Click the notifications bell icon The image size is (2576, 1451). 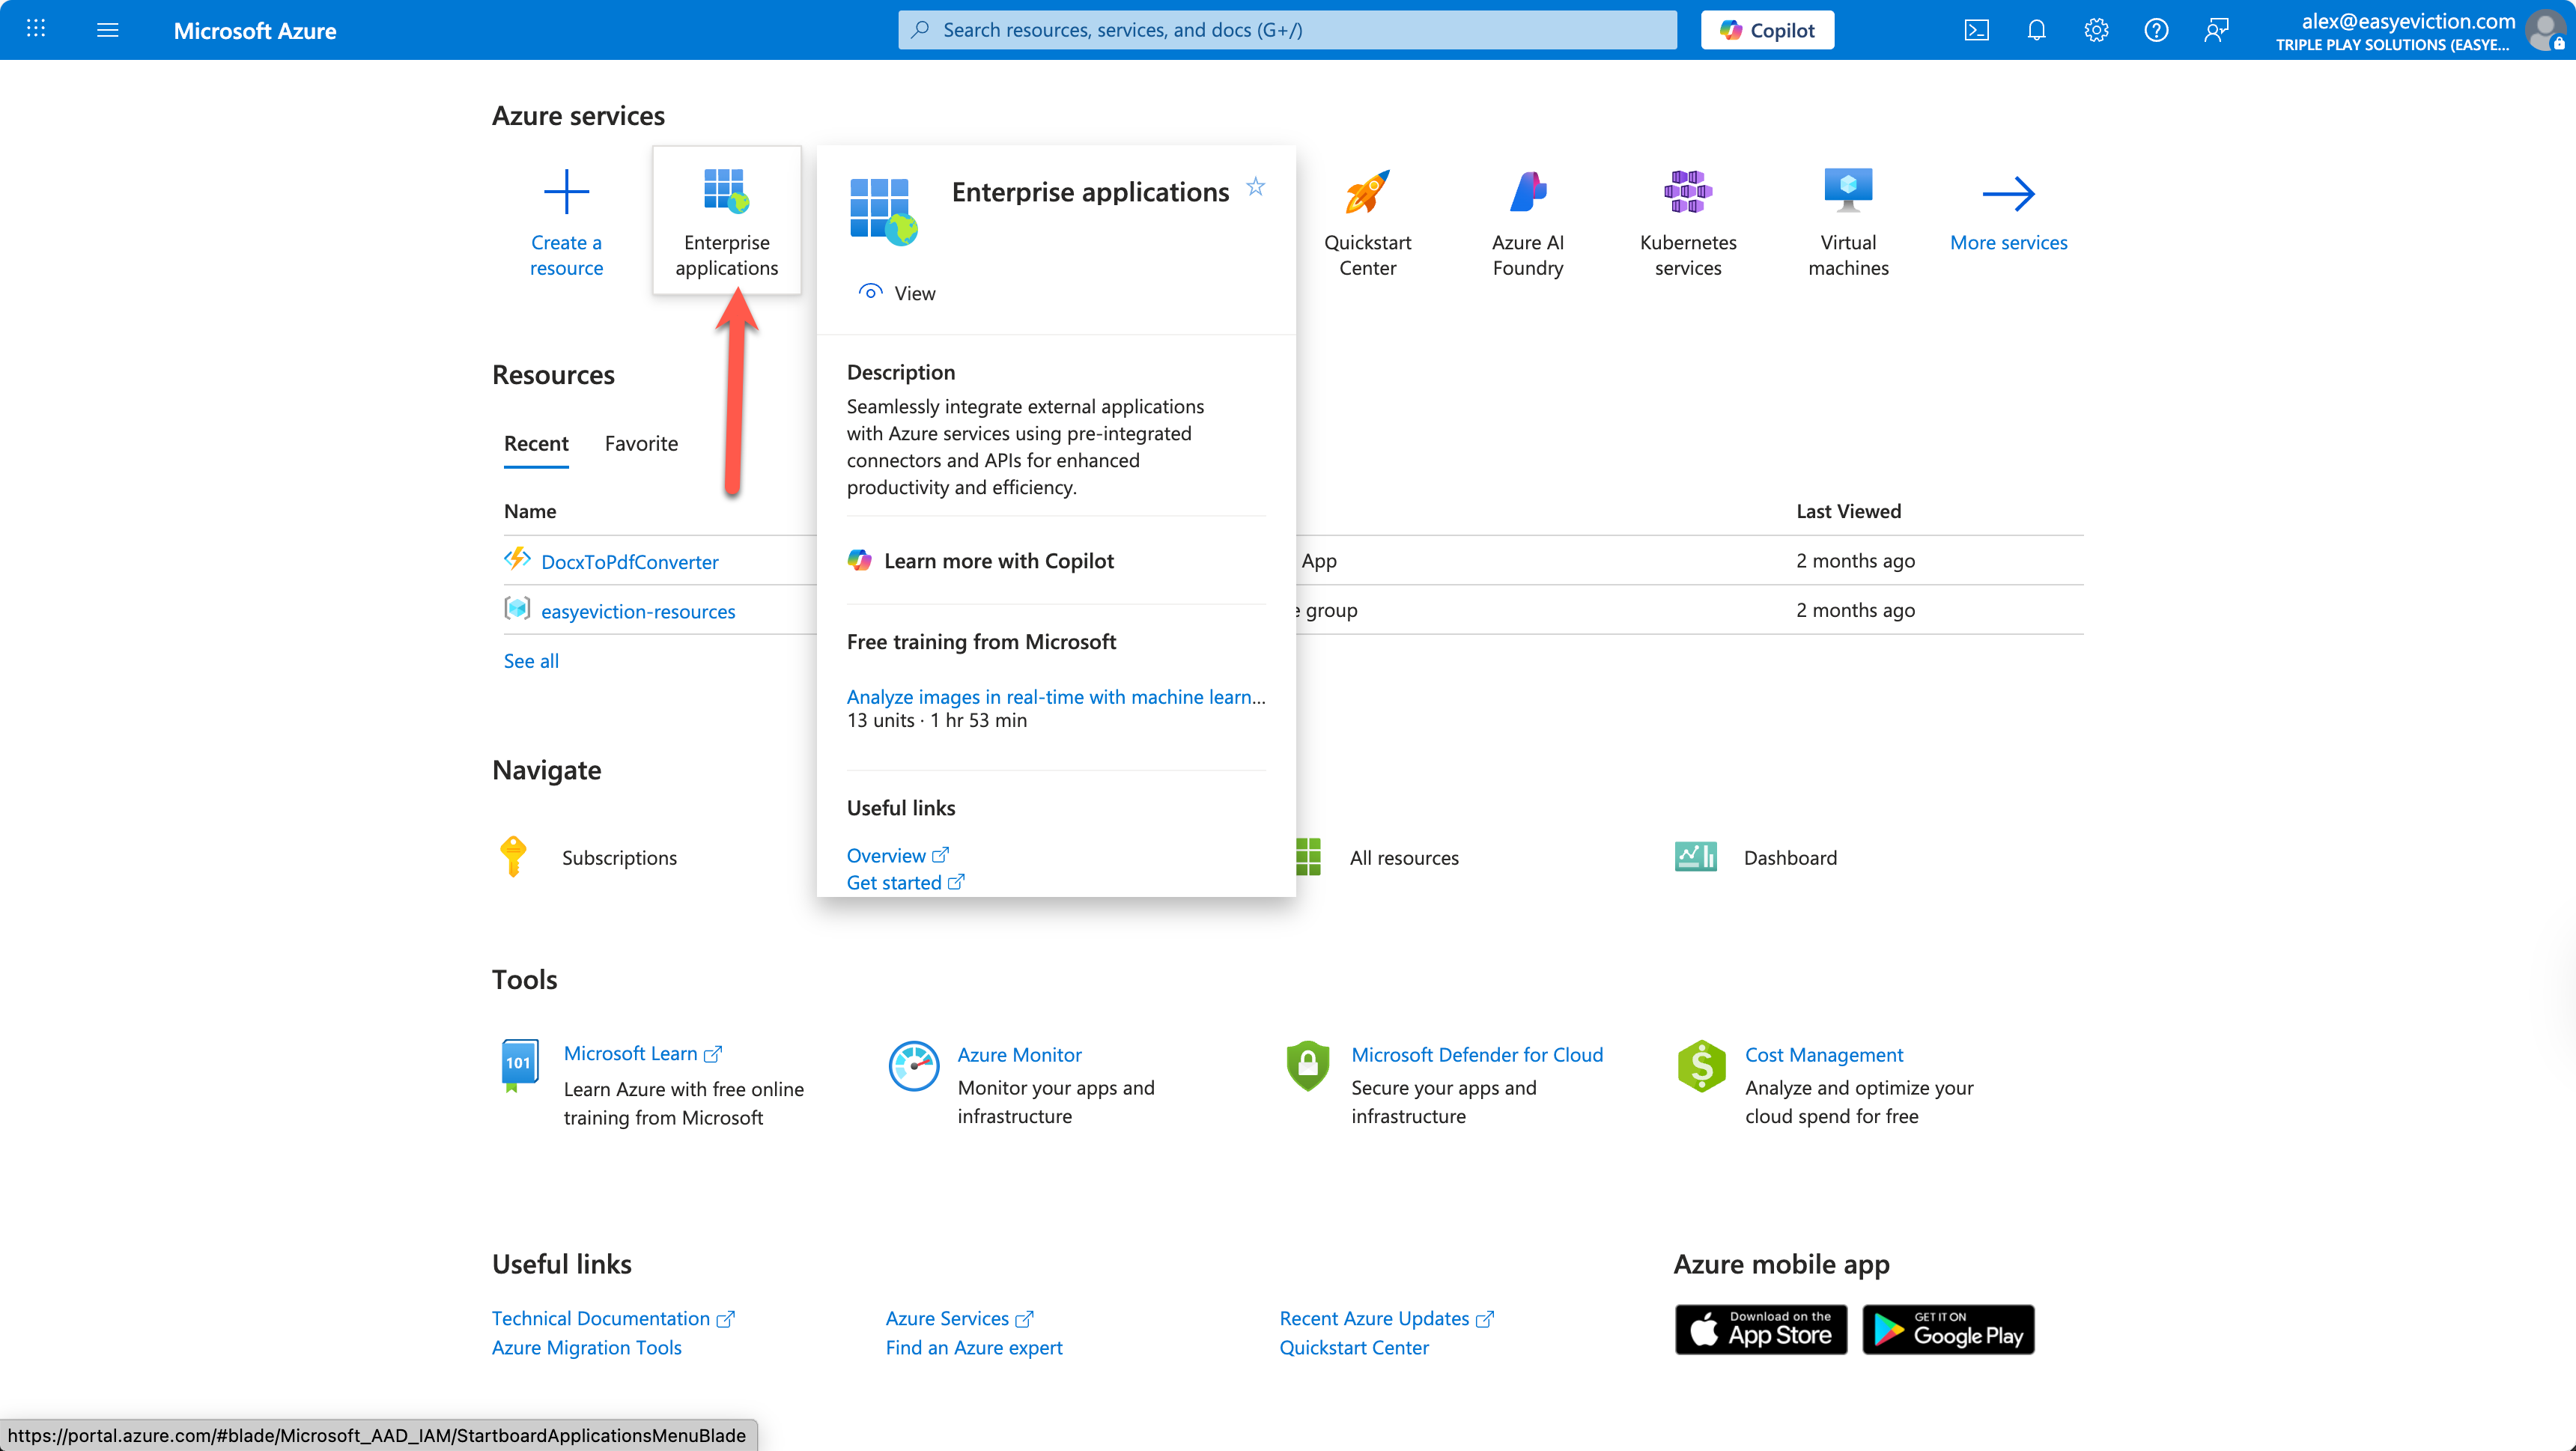2036,30
